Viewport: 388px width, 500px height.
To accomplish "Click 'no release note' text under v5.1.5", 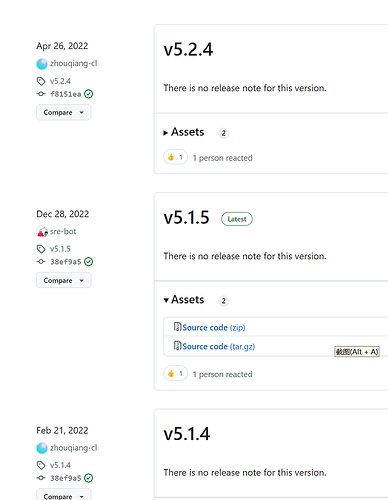I will (245, 256).
